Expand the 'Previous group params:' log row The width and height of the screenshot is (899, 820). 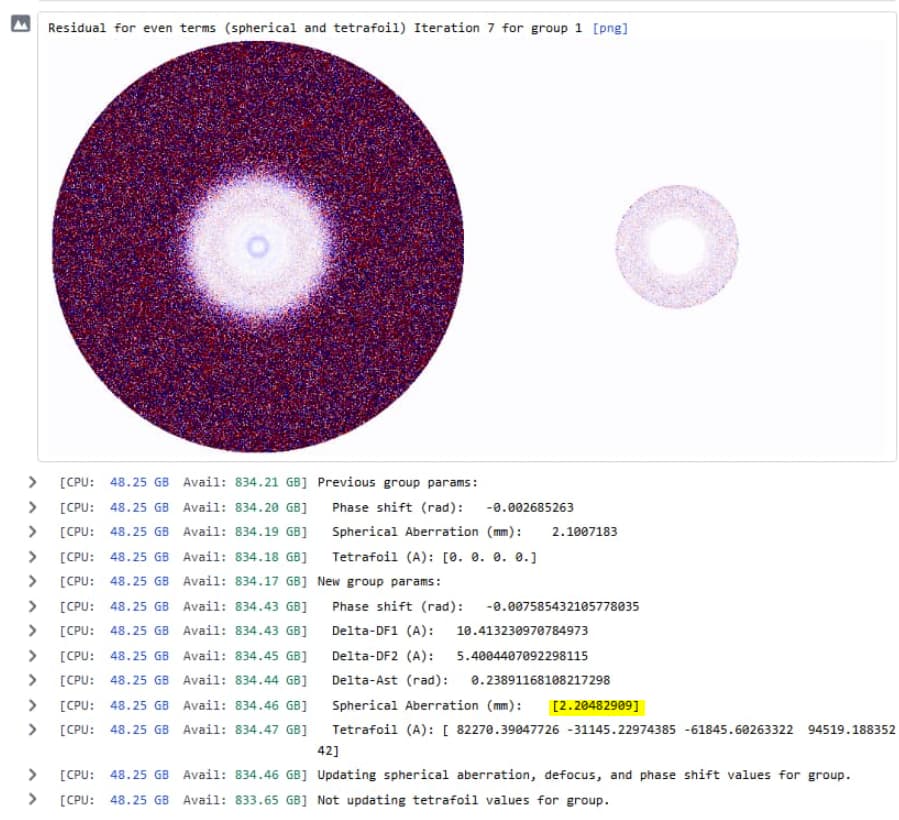click(33, 482)
